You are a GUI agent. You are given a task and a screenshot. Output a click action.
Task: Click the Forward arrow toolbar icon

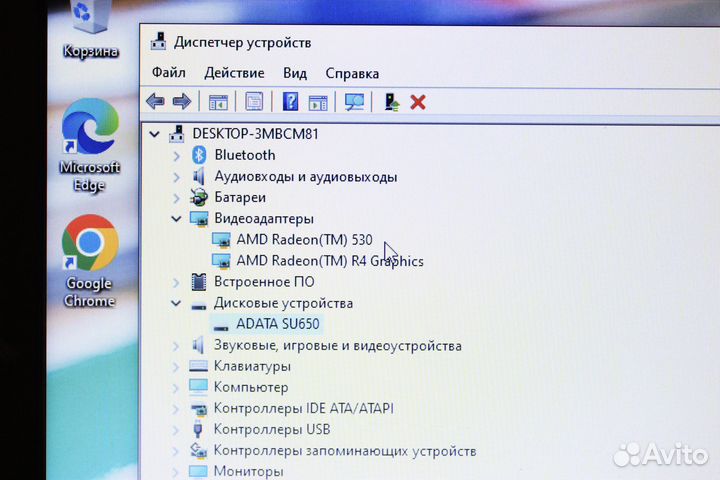pos(182,101)
